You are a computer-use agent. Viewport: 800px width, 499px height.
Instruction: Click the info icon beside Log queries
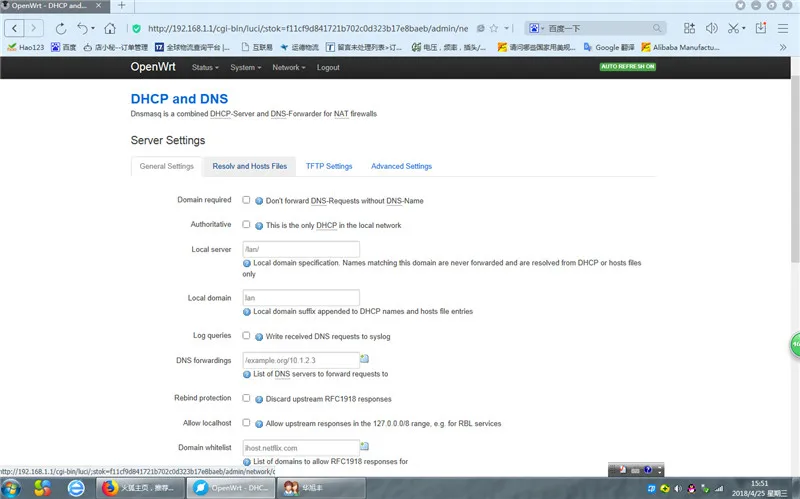[x=259, y=337]
